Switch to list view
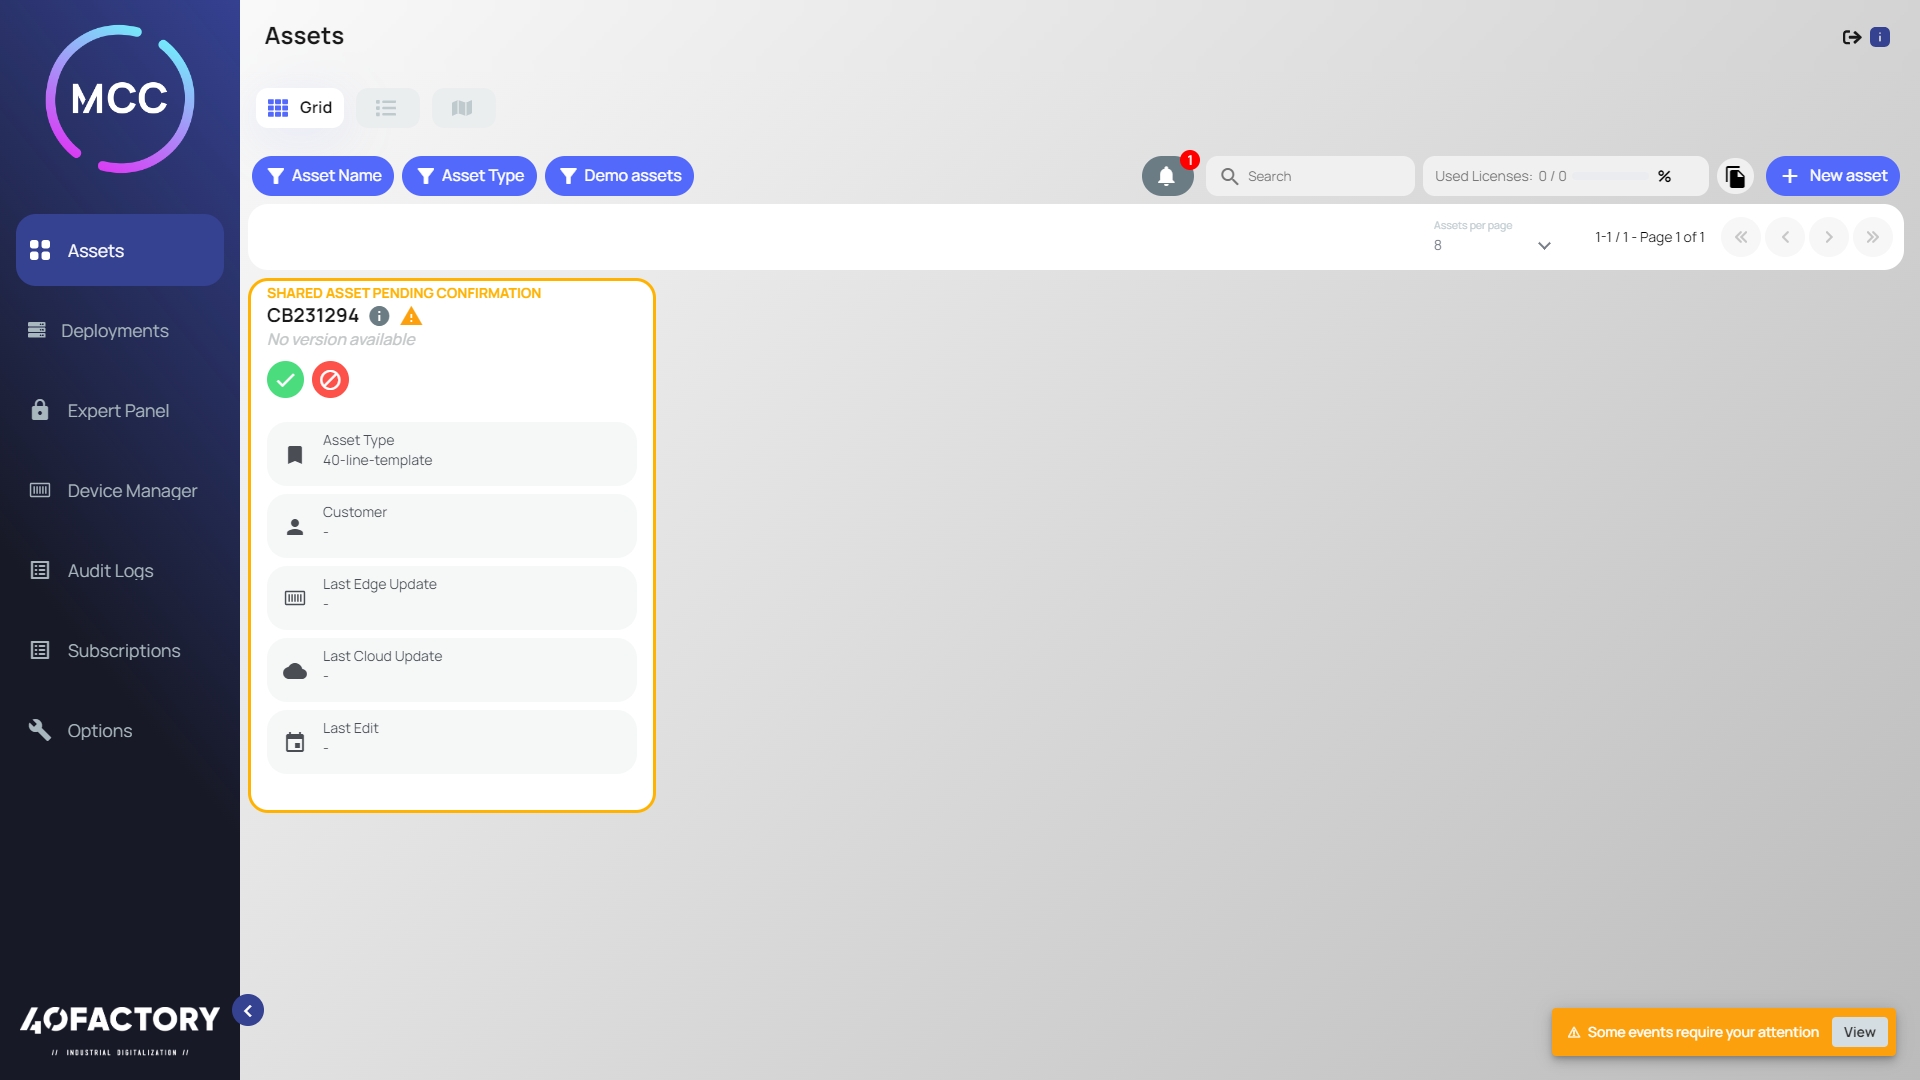 pyautogui.click(x=387, y=108)
